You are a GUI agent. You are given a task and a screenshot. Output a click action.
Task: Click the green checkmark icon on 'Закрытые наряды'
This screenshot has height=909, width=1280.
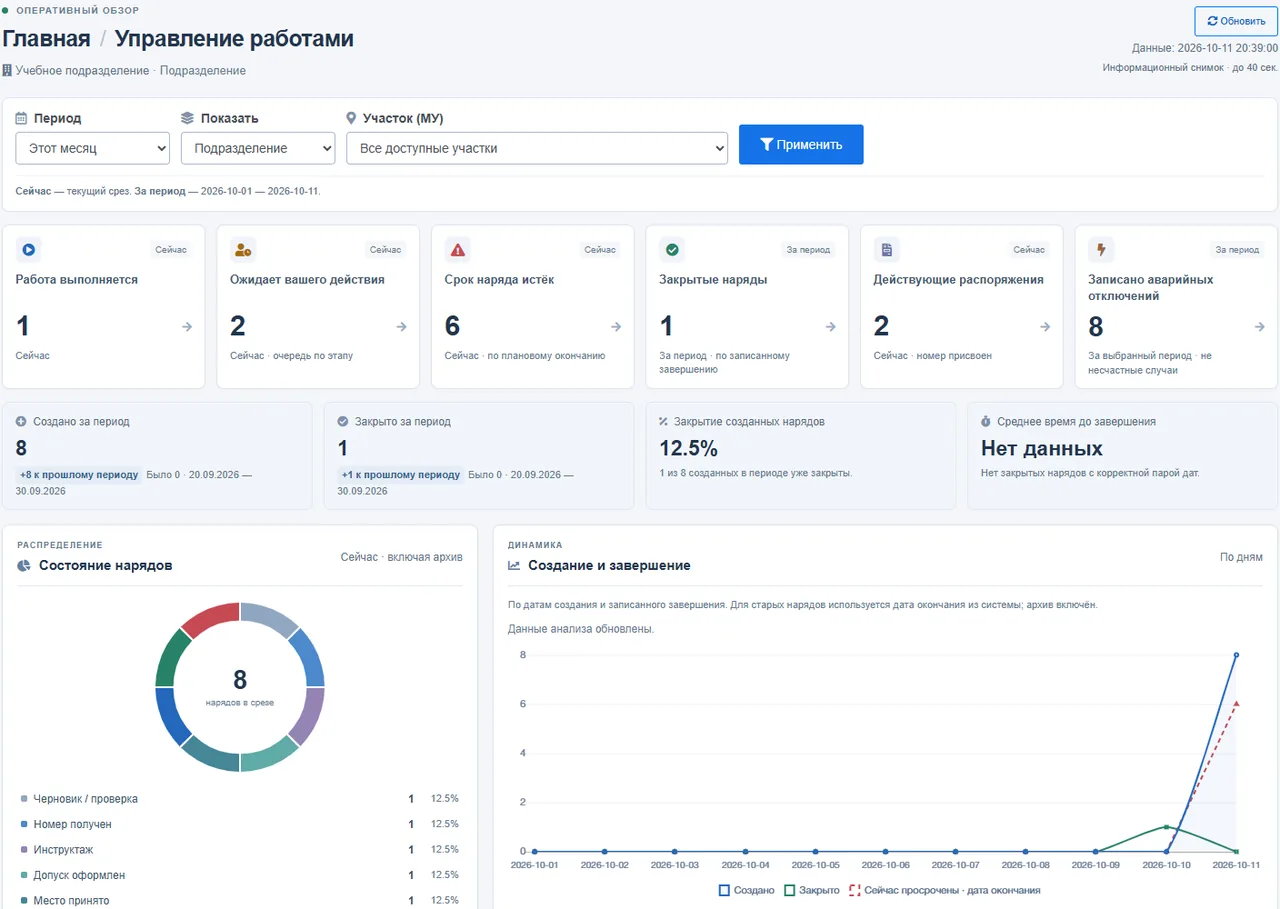click(x=672, y=249)
